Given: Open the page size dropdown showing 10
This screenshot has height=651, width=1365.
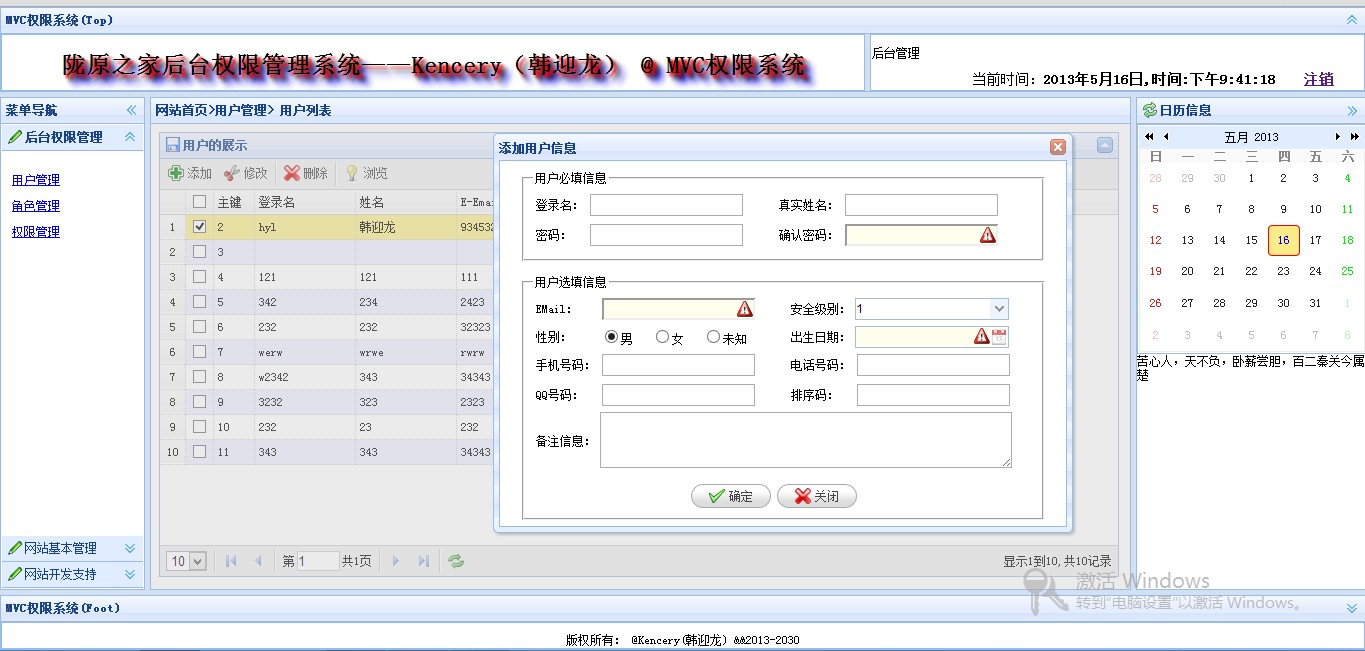Looking at the screenshot, I should [x=186, y=561].
